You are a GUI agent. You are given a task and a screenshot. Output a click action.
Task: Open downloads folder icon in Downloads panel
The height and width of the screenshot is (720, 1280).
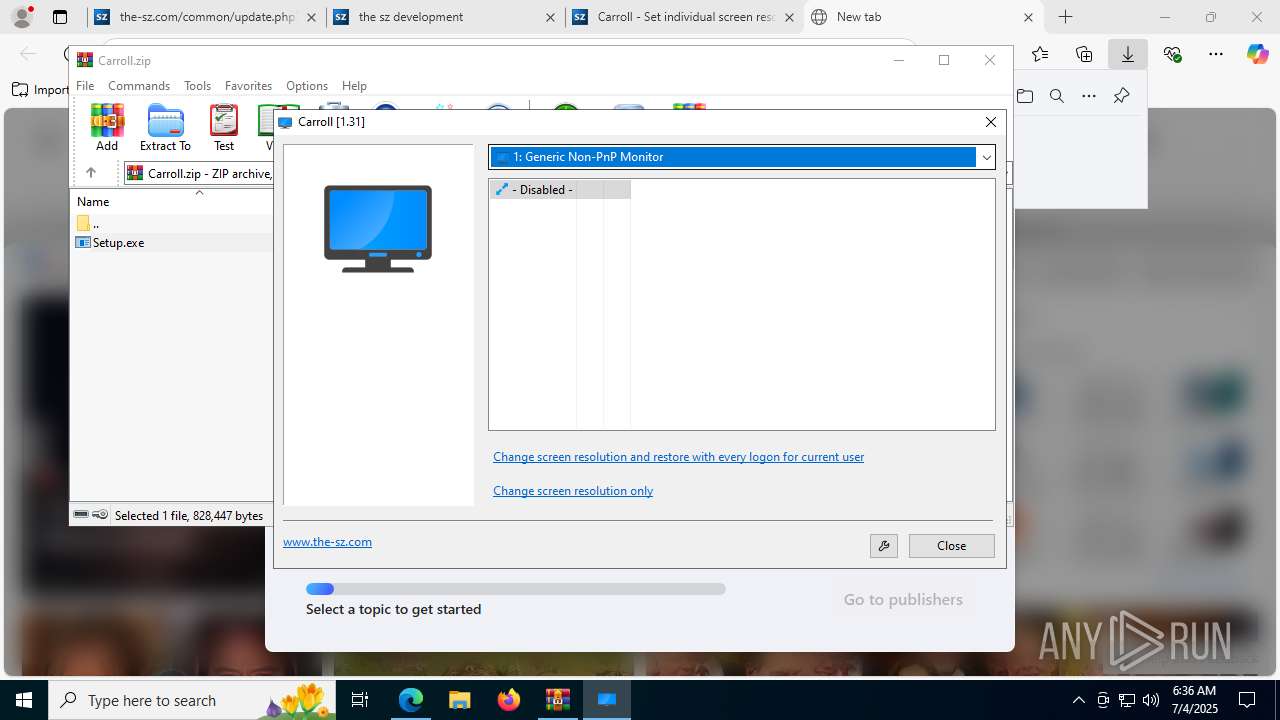click(x=1025, y=96)
